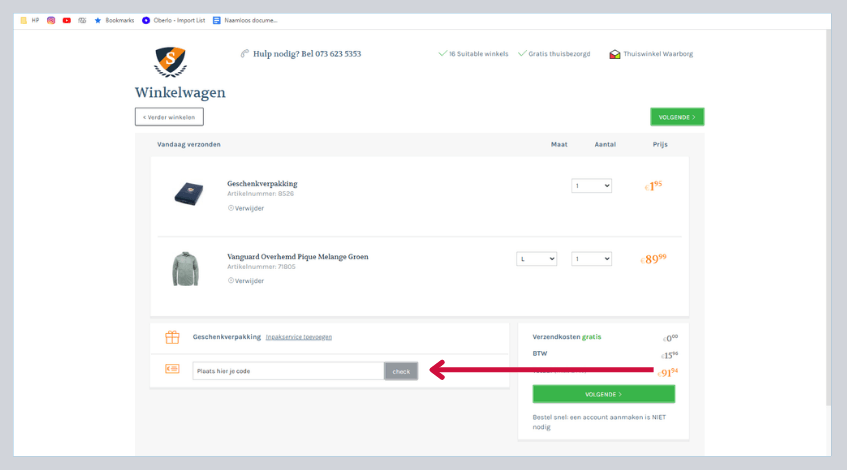Remove Vanguard Overhemd with Verwijder
Viewport: 847px width, 470px height.
pos(248,281)
